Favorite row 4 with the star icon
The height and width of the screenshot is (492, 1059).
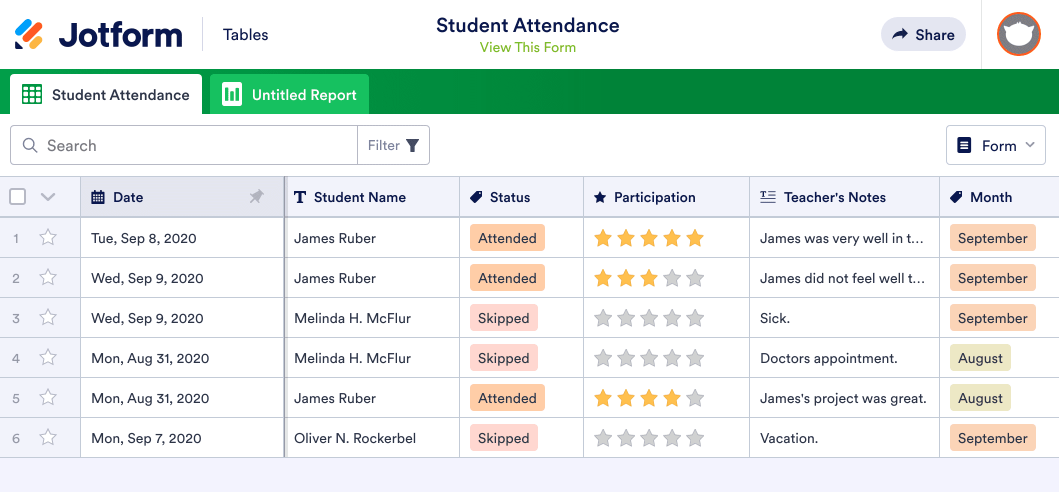coord(47,358)
